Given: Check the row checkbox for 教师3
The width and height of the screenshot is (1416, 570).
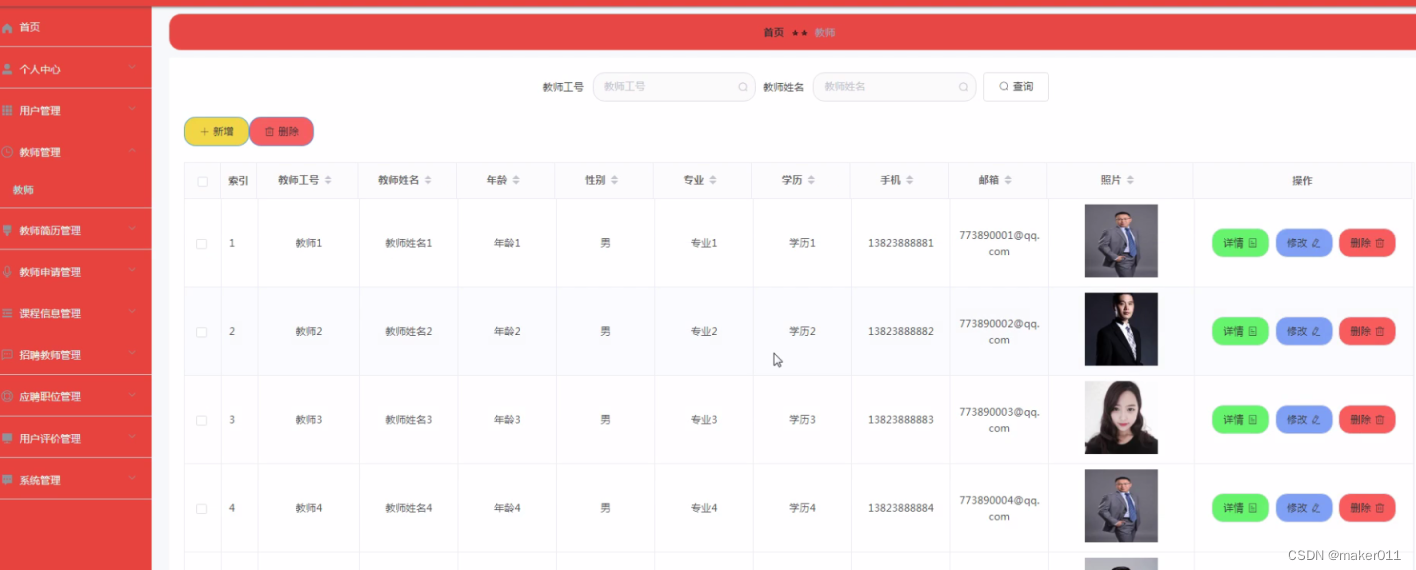Looking at the screenshot, I should (202, 420).
